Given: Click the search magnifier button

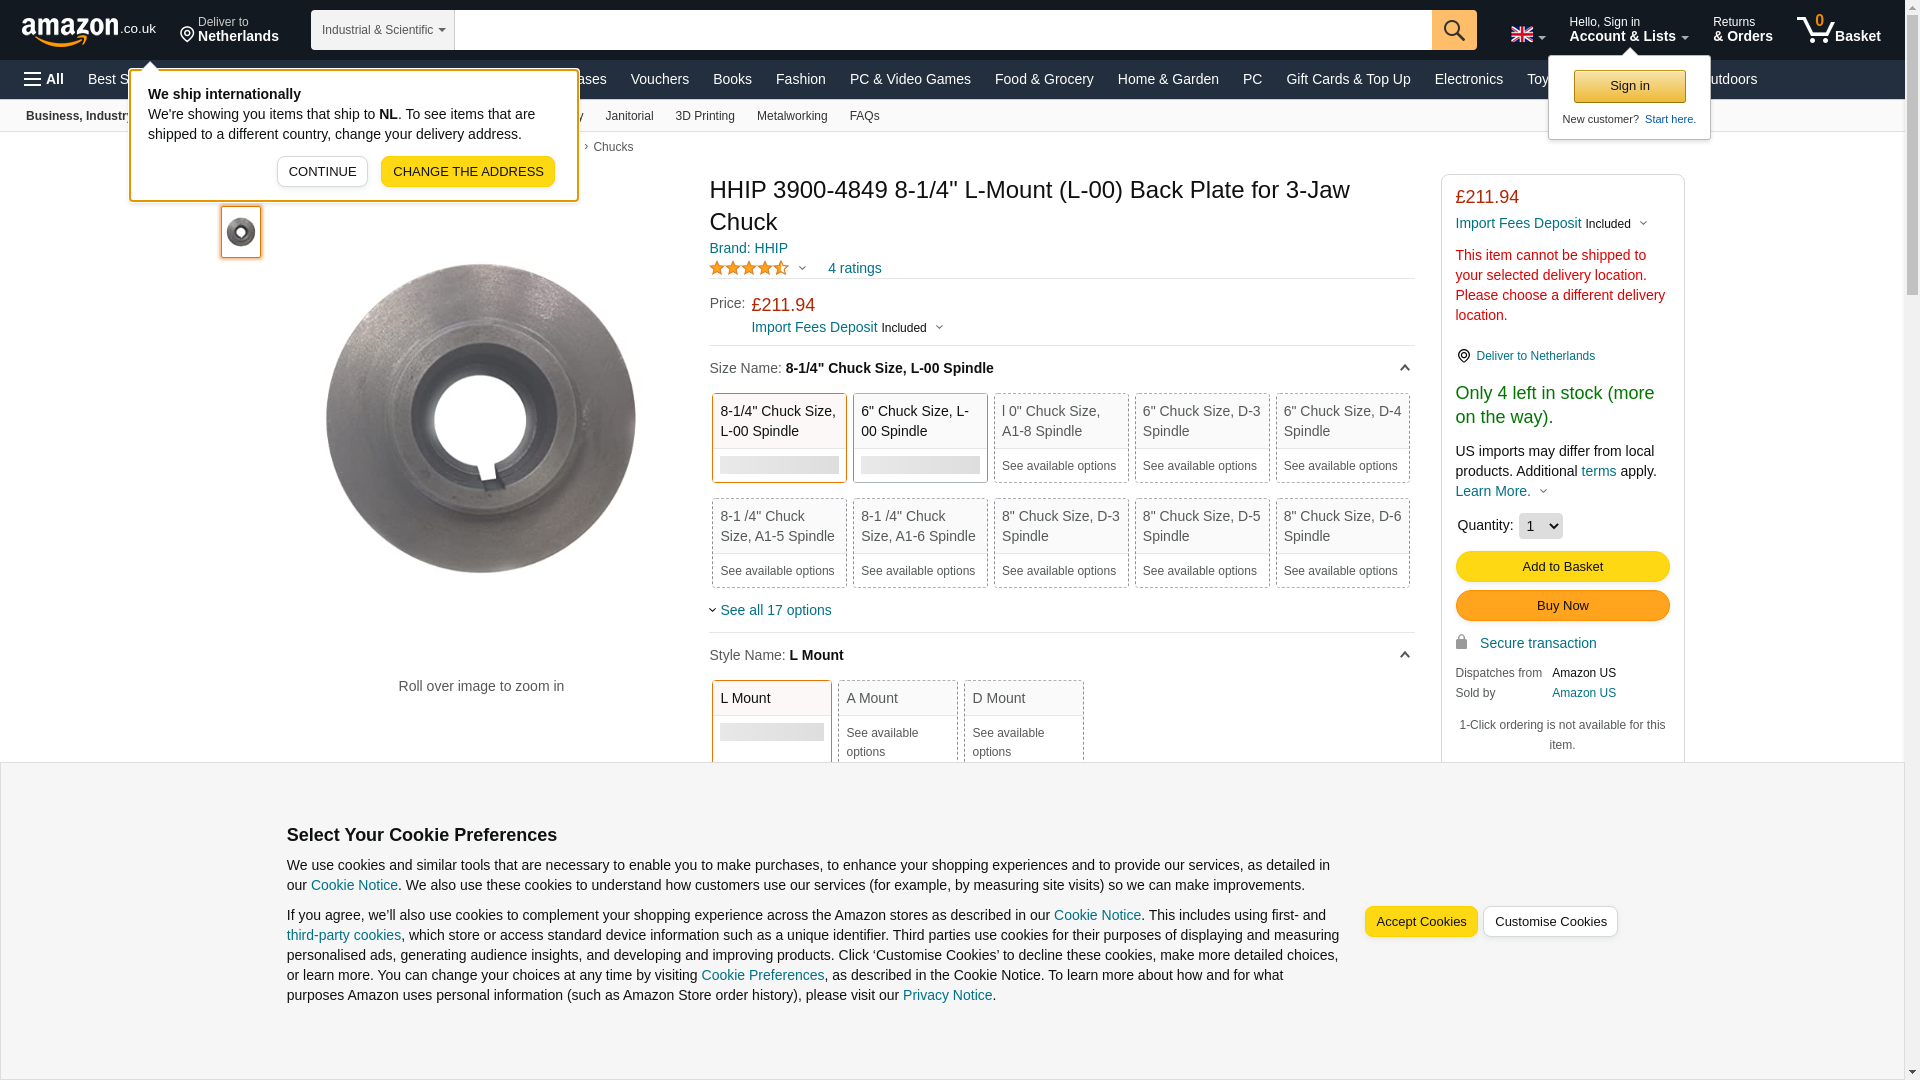Looking at the screenshot, I should [x=1453, y=30].
